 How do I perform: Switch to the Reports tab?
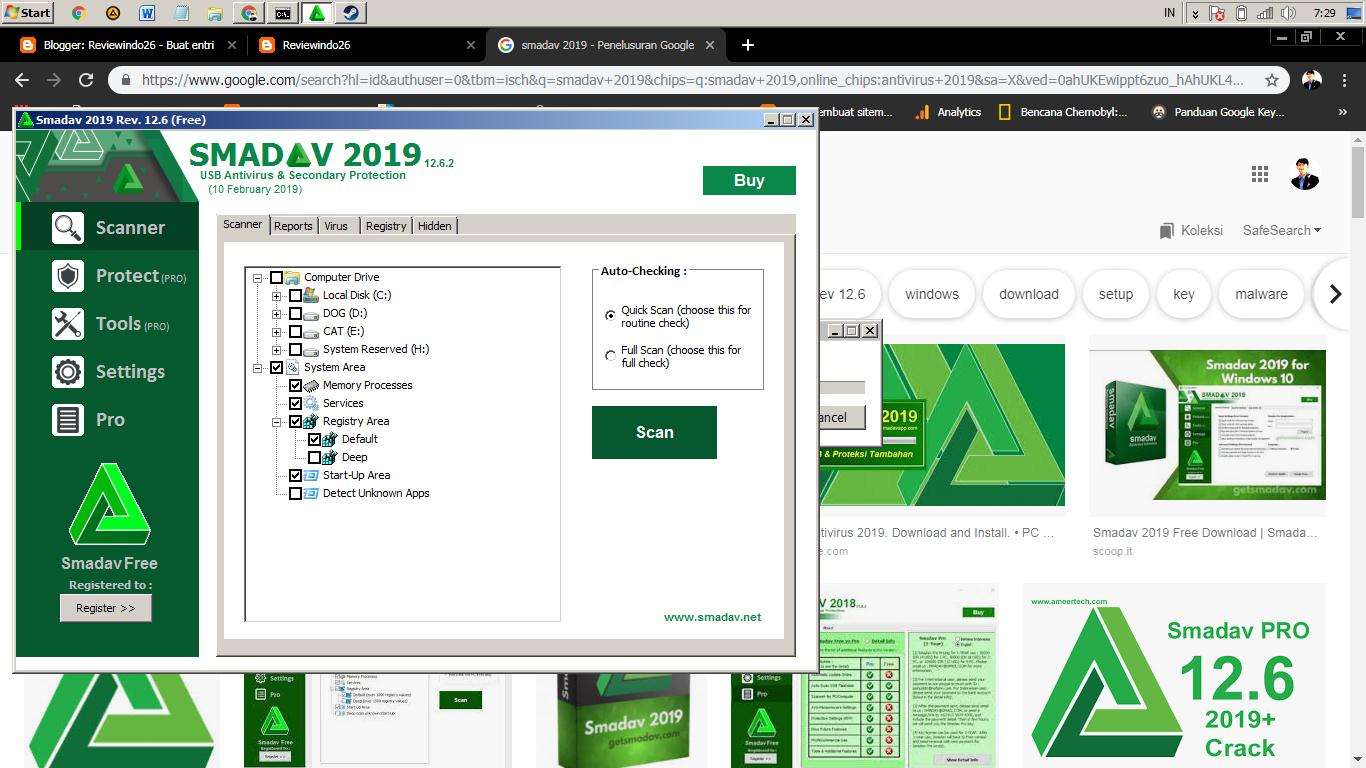[293, 226]
